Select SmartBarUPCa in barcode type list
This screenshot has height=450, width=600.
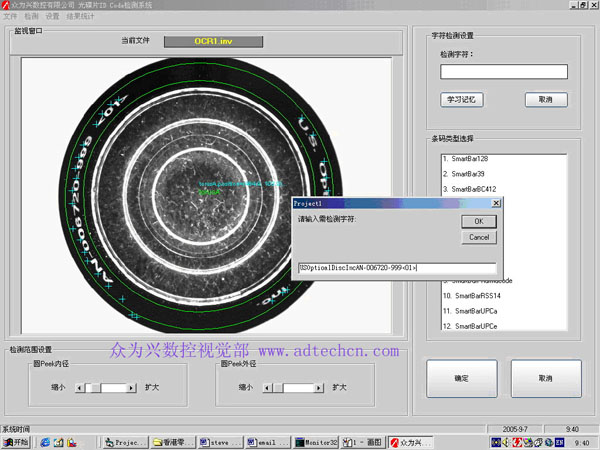475,311
